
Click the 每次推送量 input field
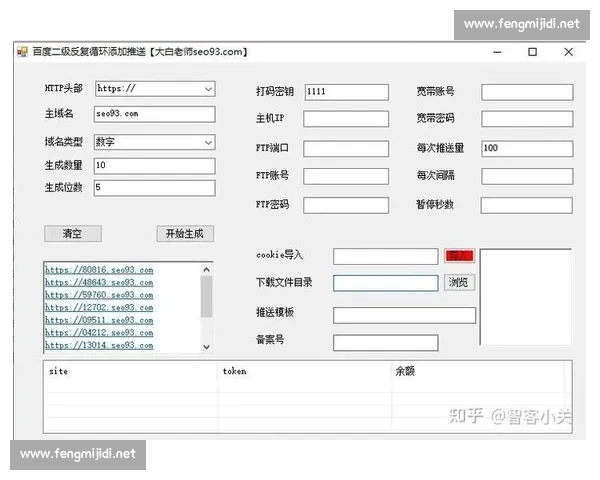tap(527, 149)
